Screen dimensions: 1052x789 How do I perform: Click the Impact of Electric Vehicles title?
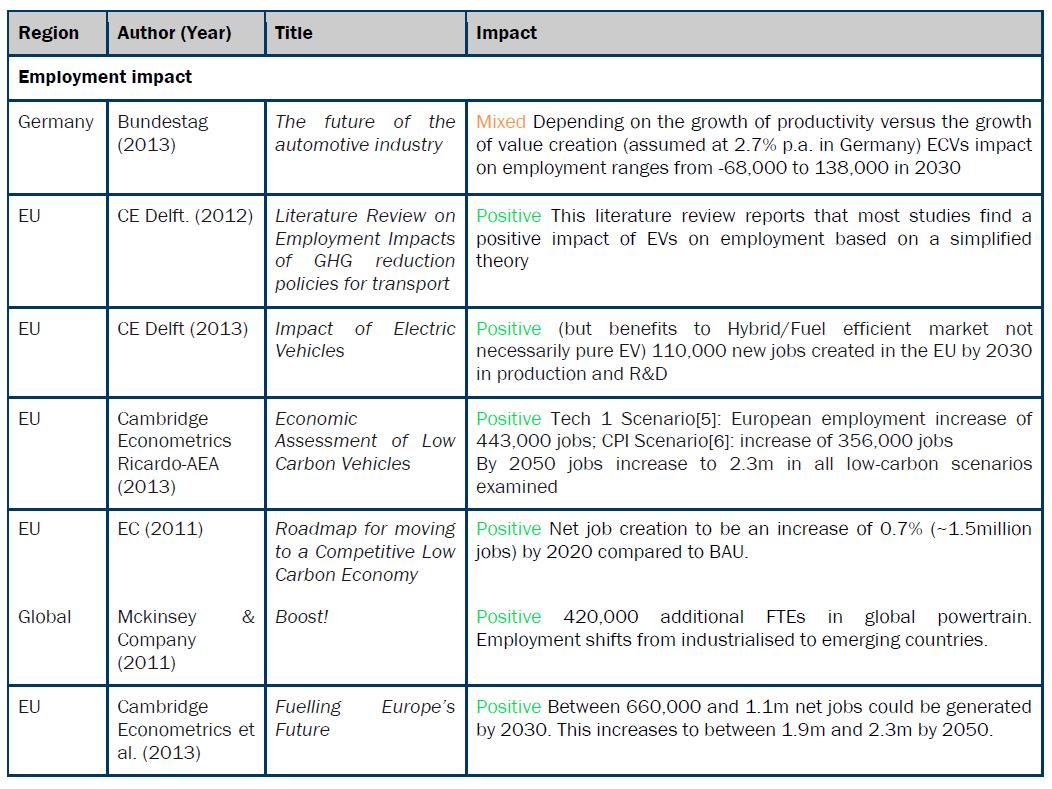coord(365,339)
